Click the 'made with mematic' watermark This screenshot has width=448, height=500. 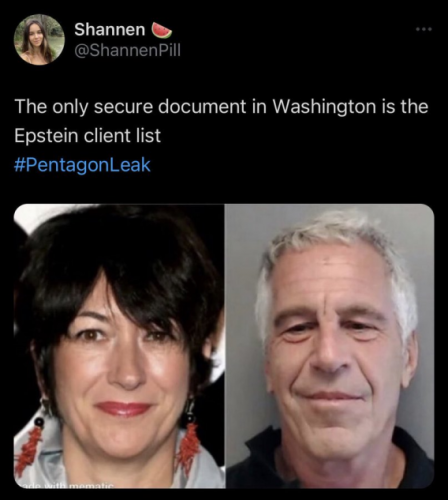point(67,485)
